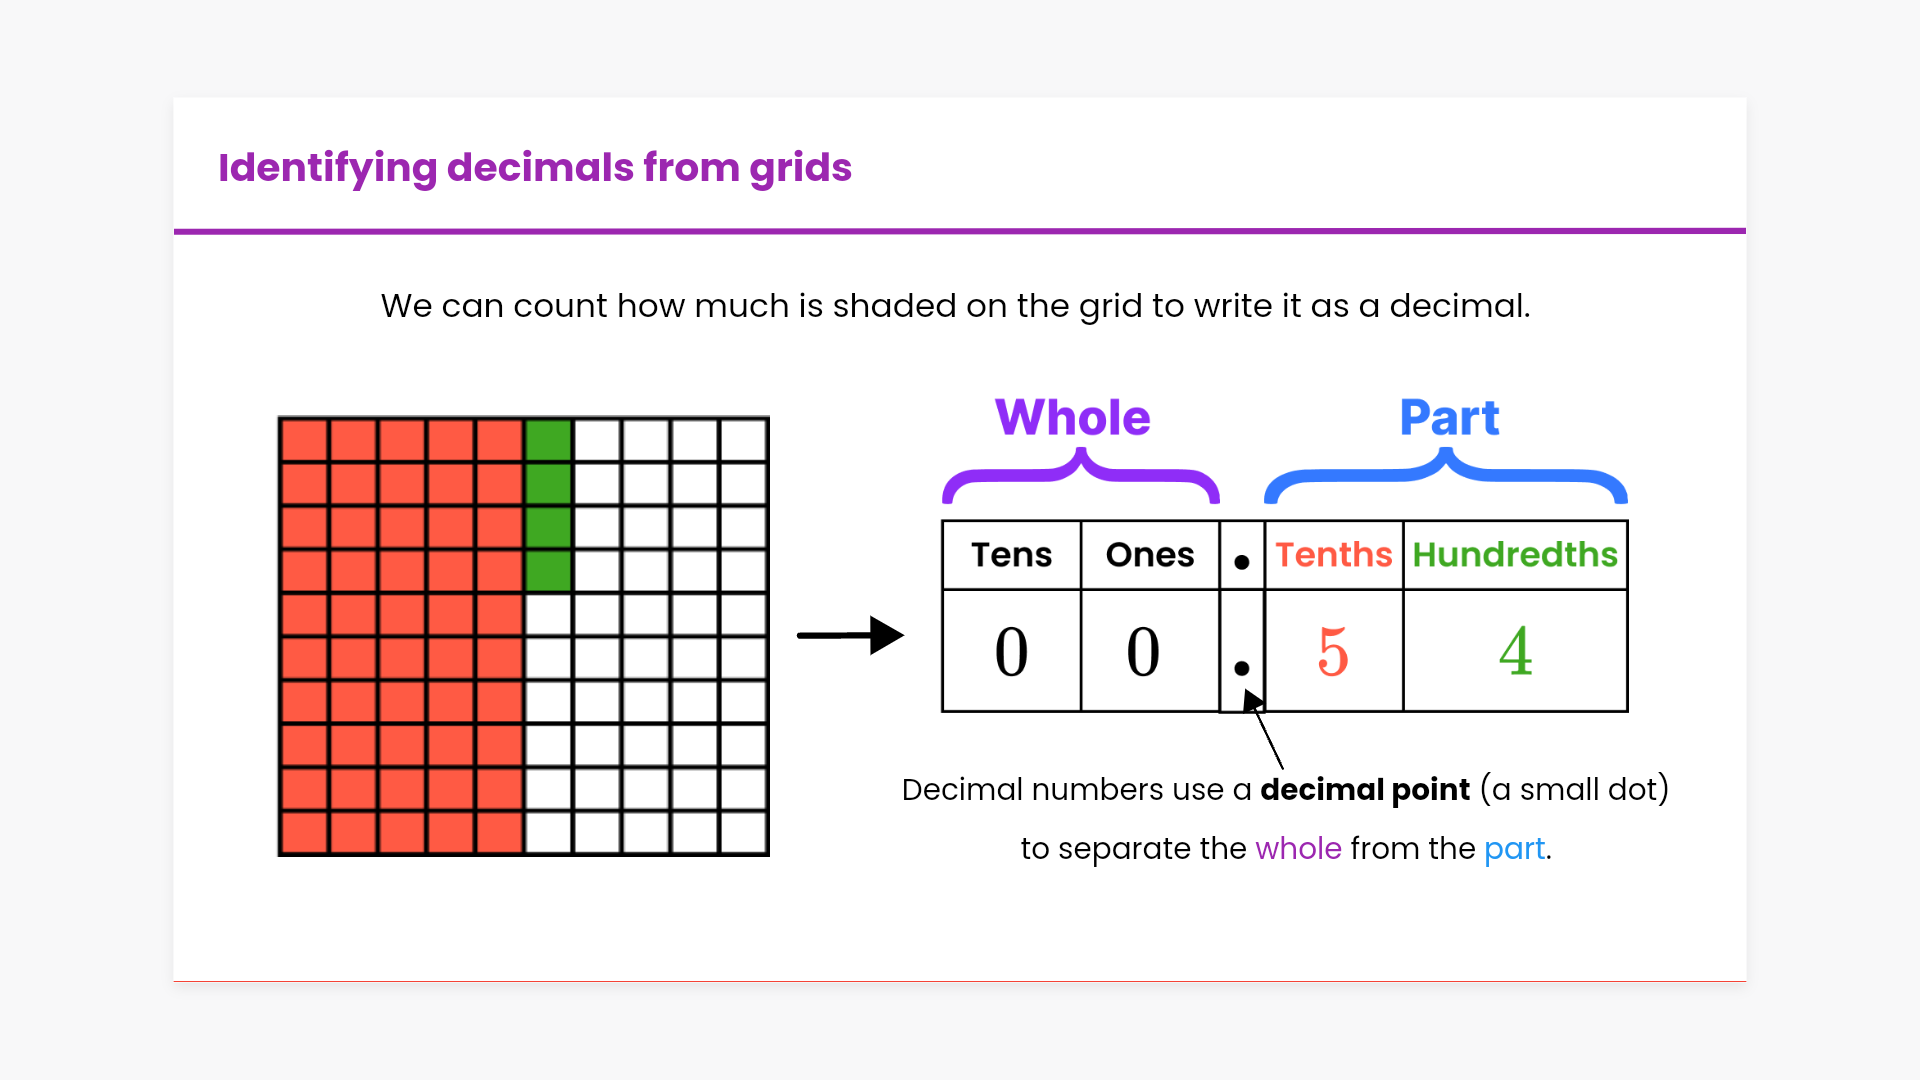Click the black right-pointing arrow

click(850, 635)
